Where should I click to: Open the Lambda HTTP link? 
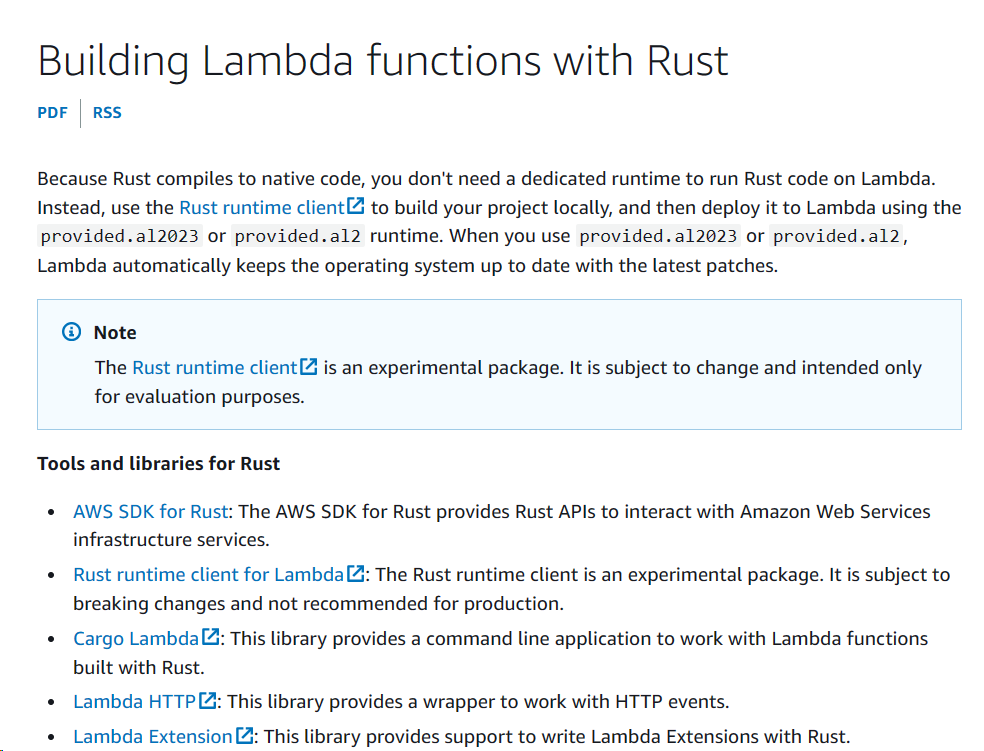(134, 701)
